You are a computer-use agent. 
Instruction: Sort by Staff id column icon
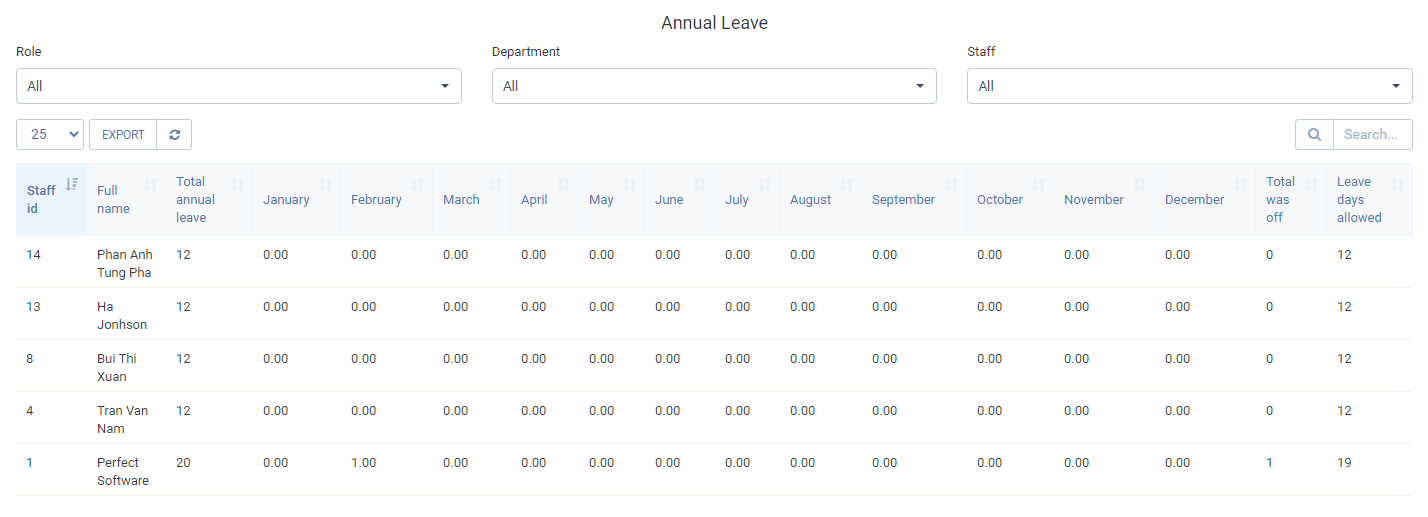point(71,184)
